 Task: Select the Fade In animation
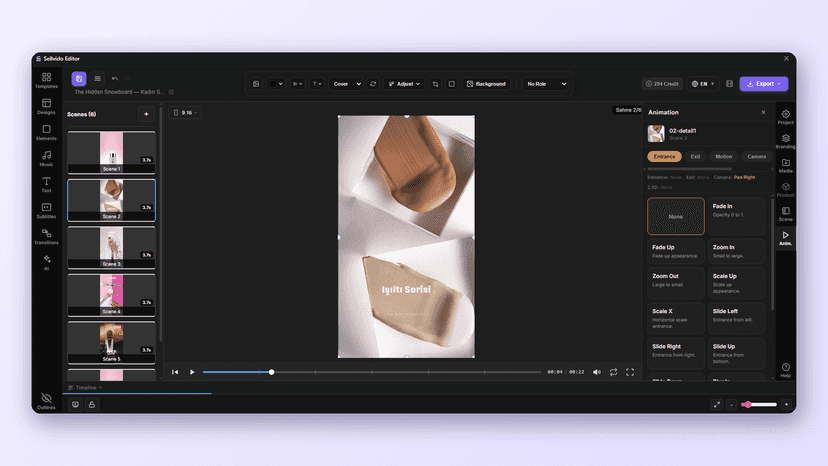736,216
